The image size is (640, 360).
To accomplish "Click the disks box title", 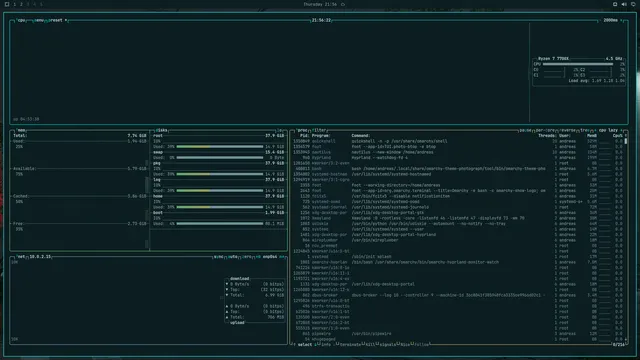I will click(x=162, y=130).
